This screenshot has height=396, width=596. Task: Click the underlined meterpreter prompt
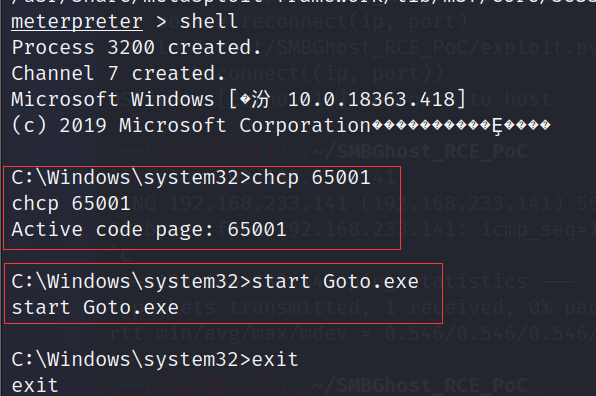pos(77,21)
